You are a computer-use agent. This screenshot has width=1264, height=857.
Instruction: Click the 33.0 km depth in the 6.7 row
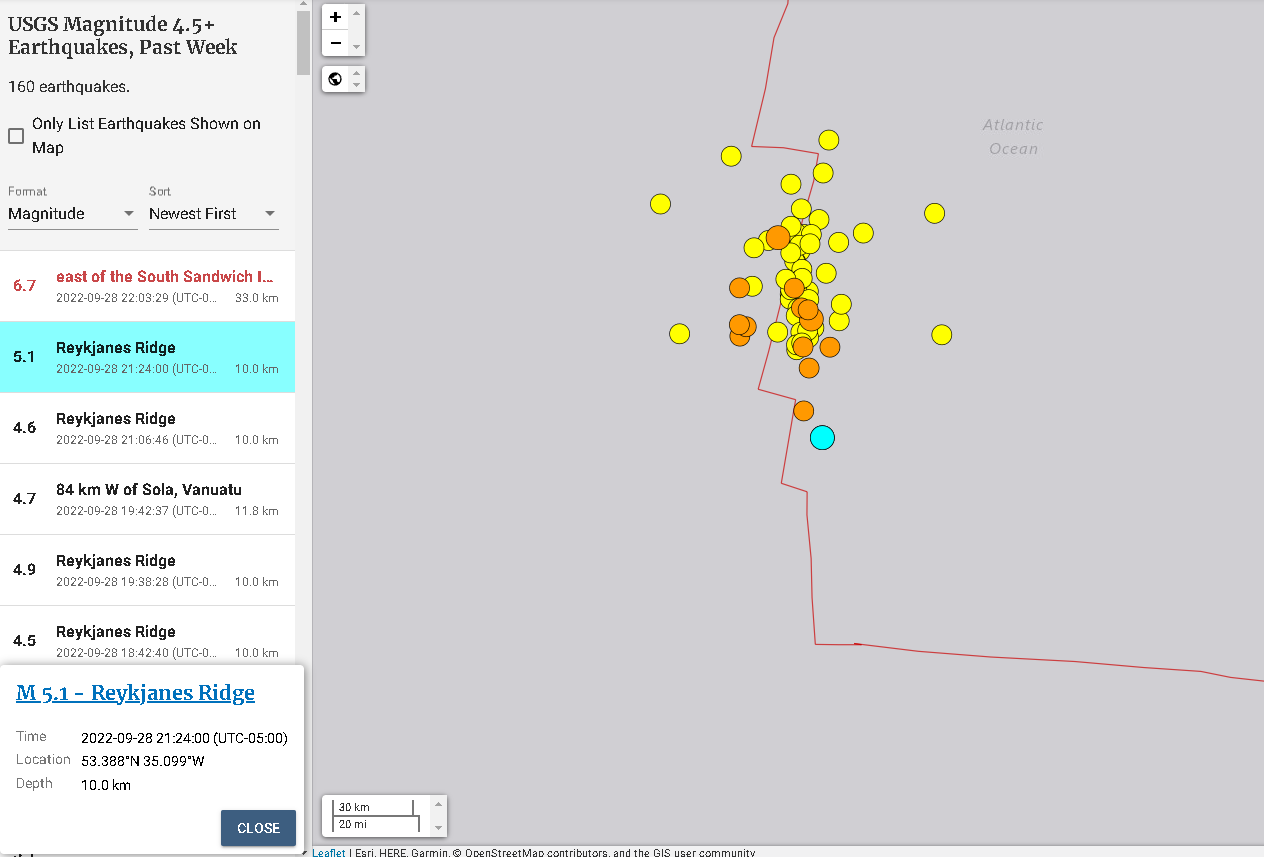[x=257, y=298]
